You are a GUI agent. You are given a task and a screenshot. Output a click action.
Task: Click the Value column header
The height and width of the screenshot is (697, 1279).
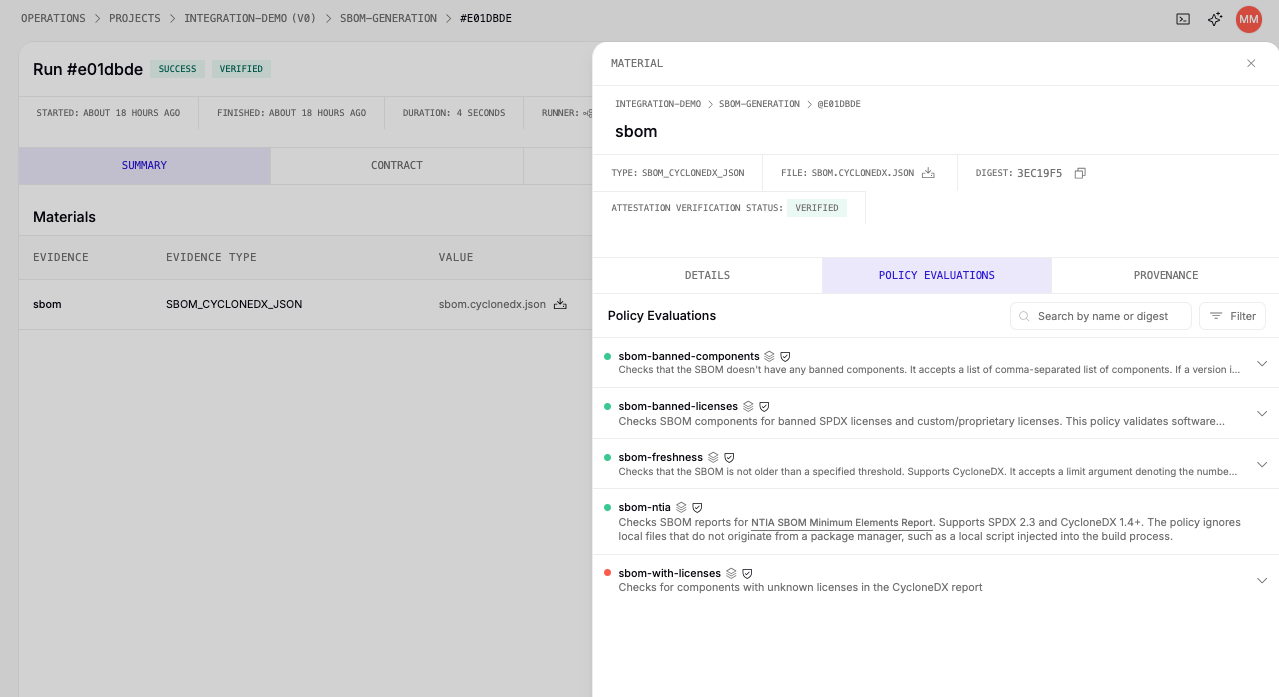pyautogui.click(x=456, y=257)
